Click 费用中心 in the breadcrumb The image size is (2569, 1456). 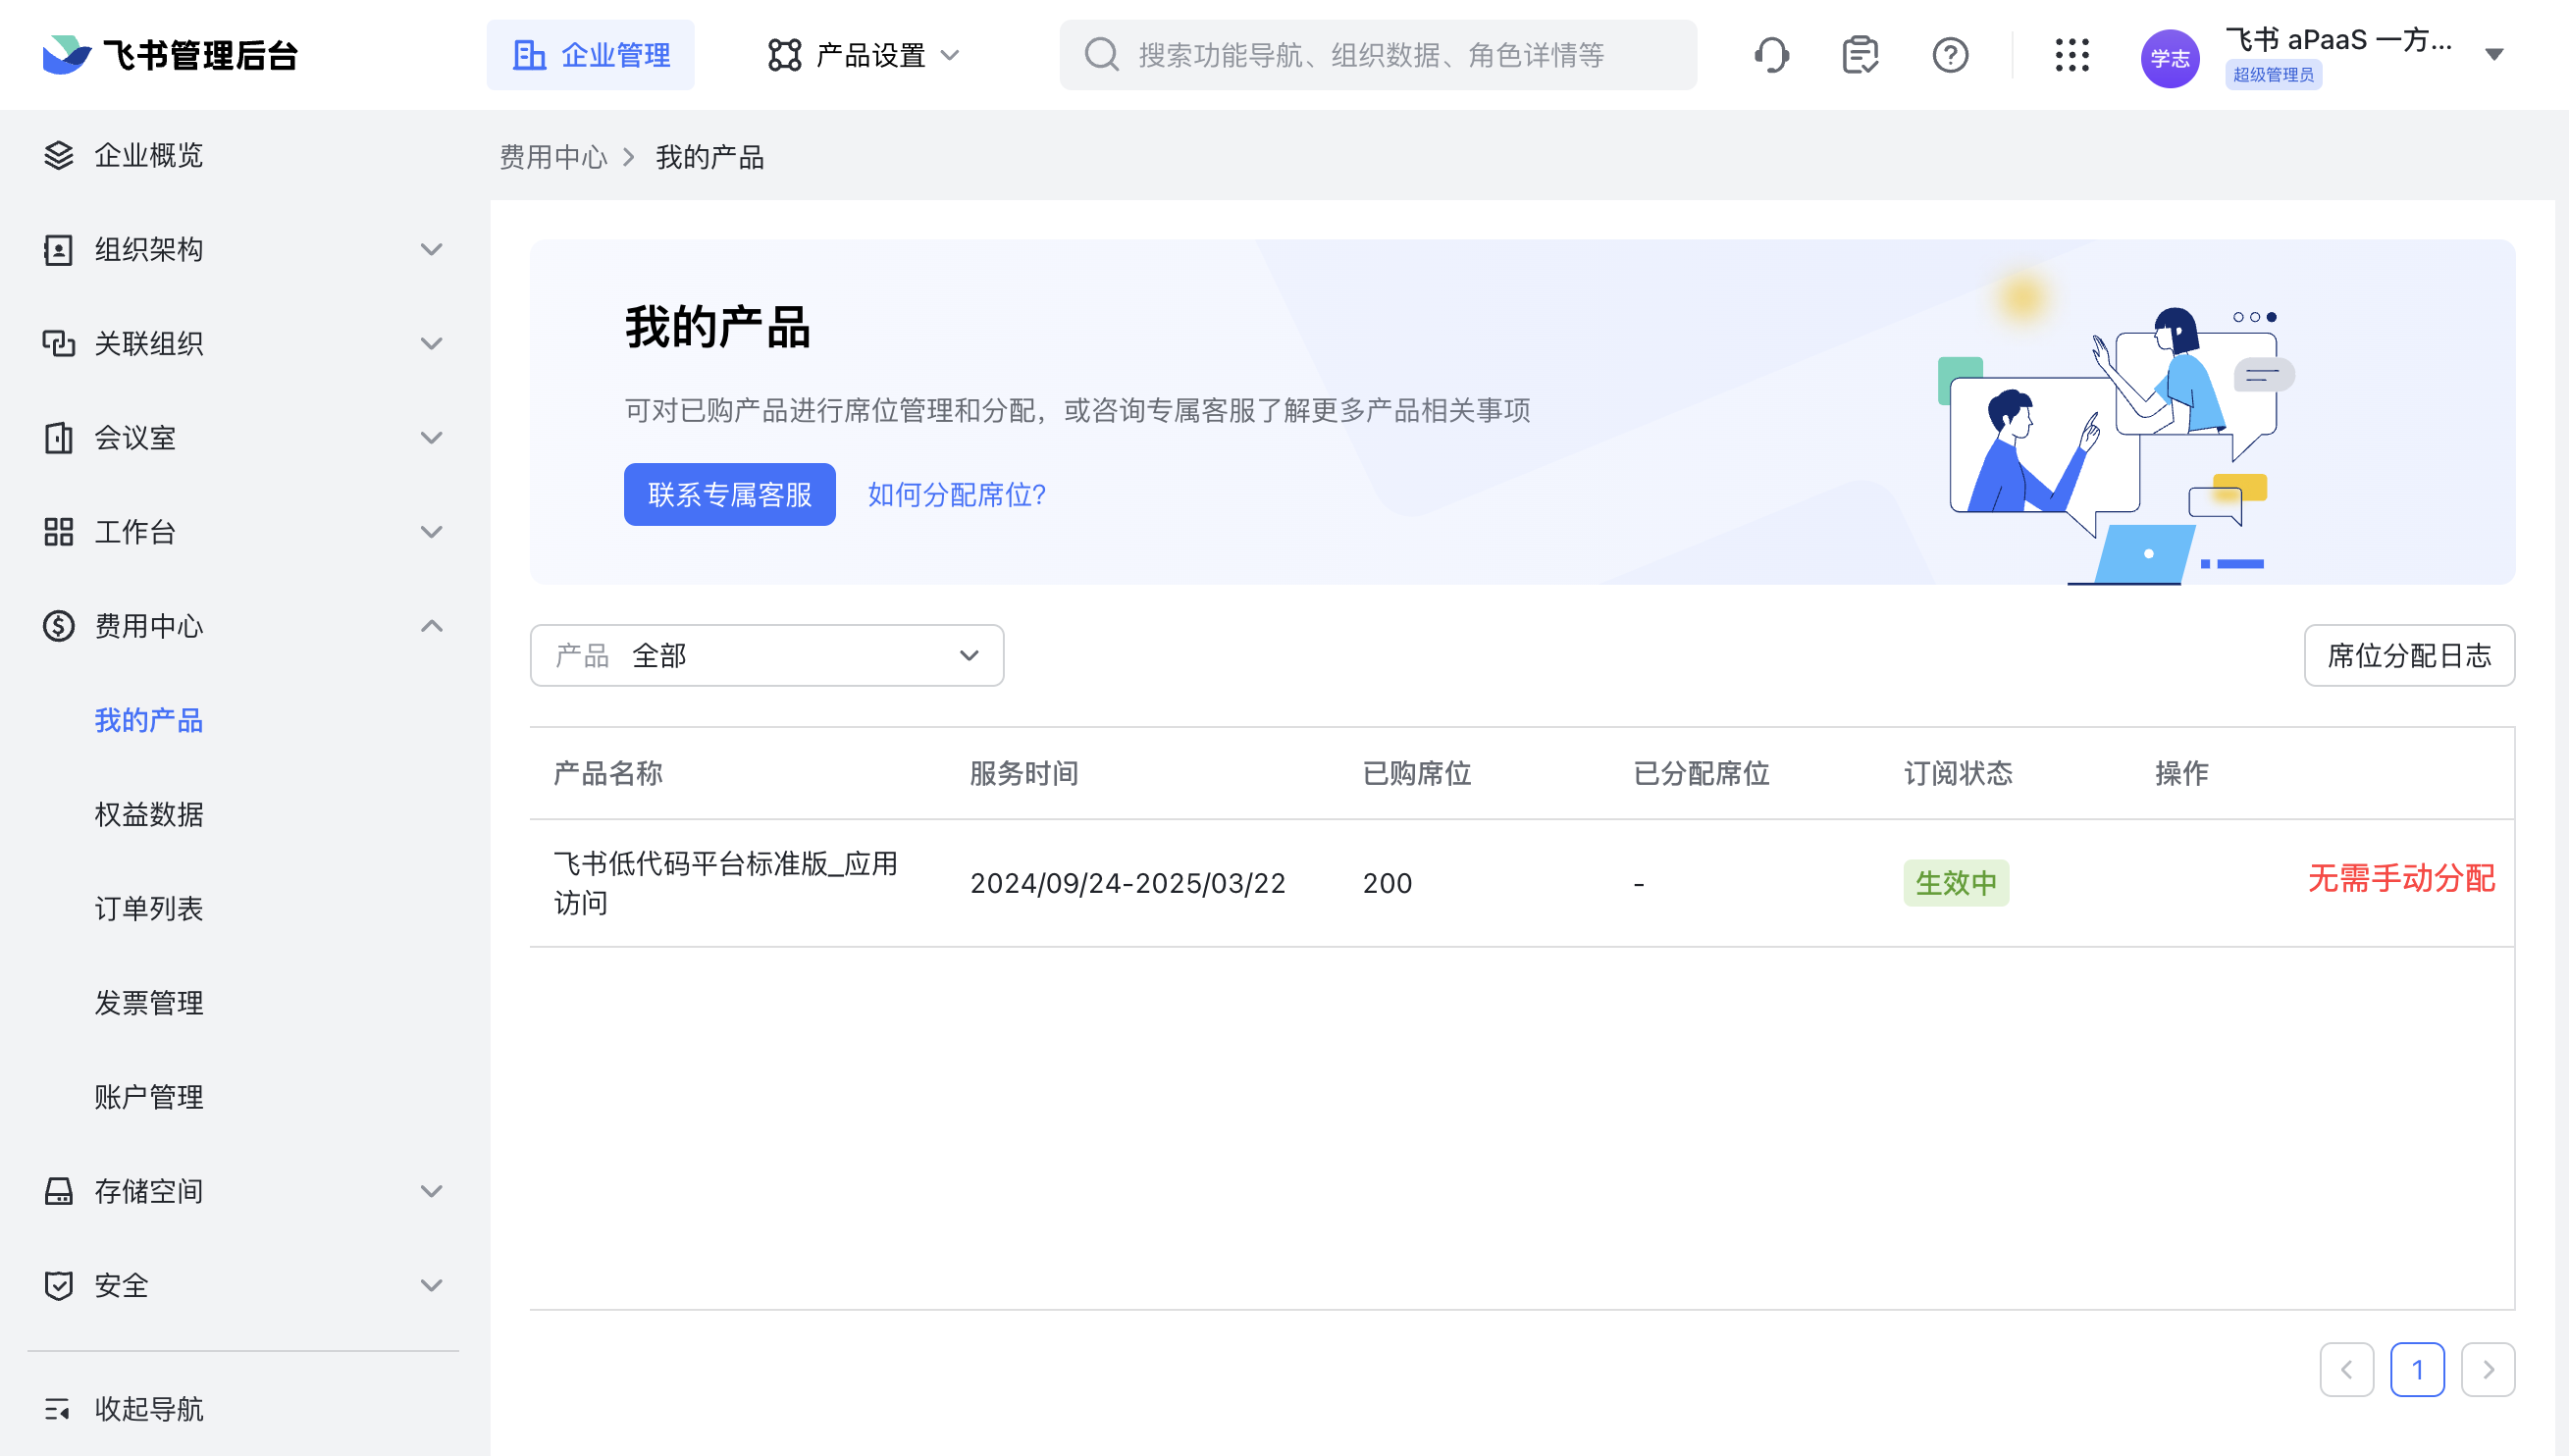[553, 157]
